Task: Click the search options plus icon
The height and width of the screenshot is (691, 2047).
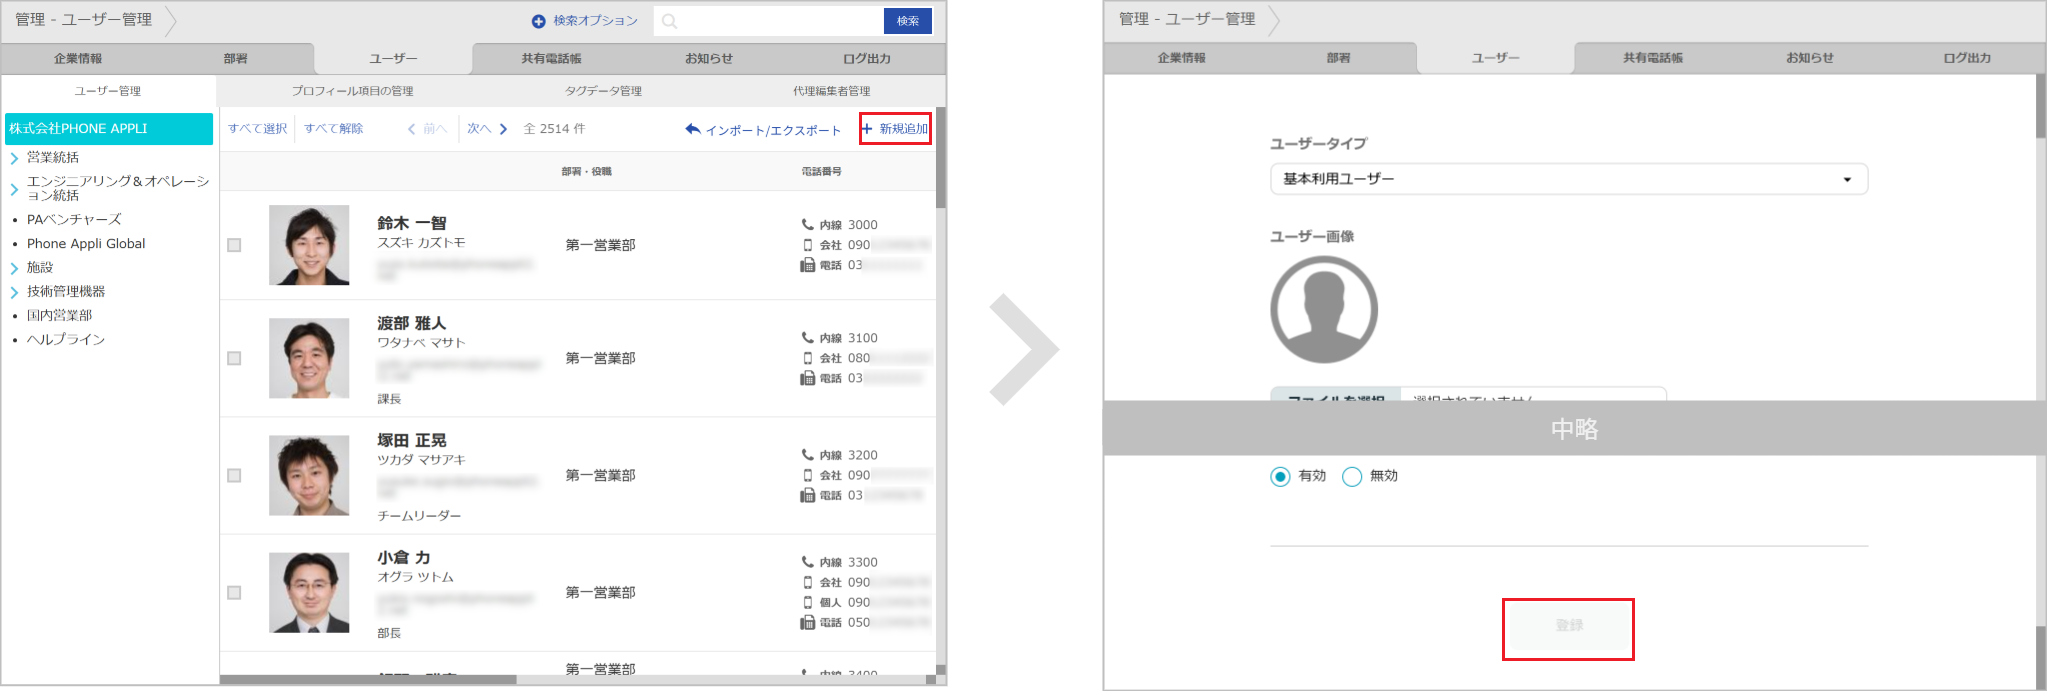Action: coord(539,21)
